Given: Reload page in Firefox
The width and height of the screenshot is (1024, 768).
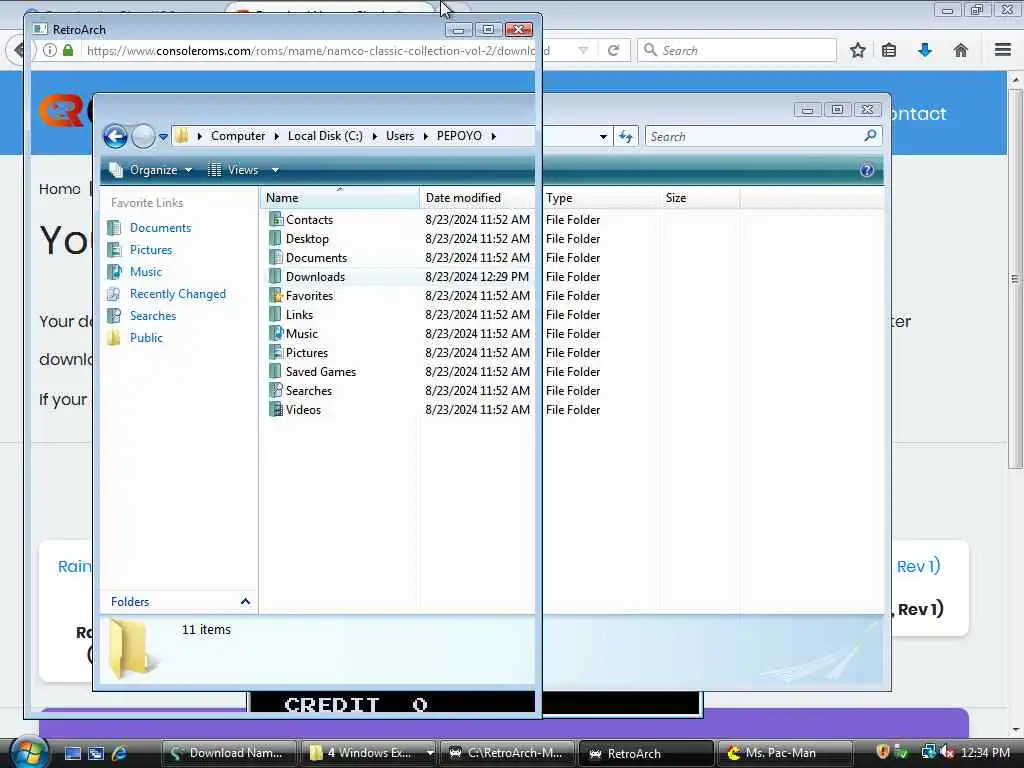Looking at the screenshot, I should (613, 50).
